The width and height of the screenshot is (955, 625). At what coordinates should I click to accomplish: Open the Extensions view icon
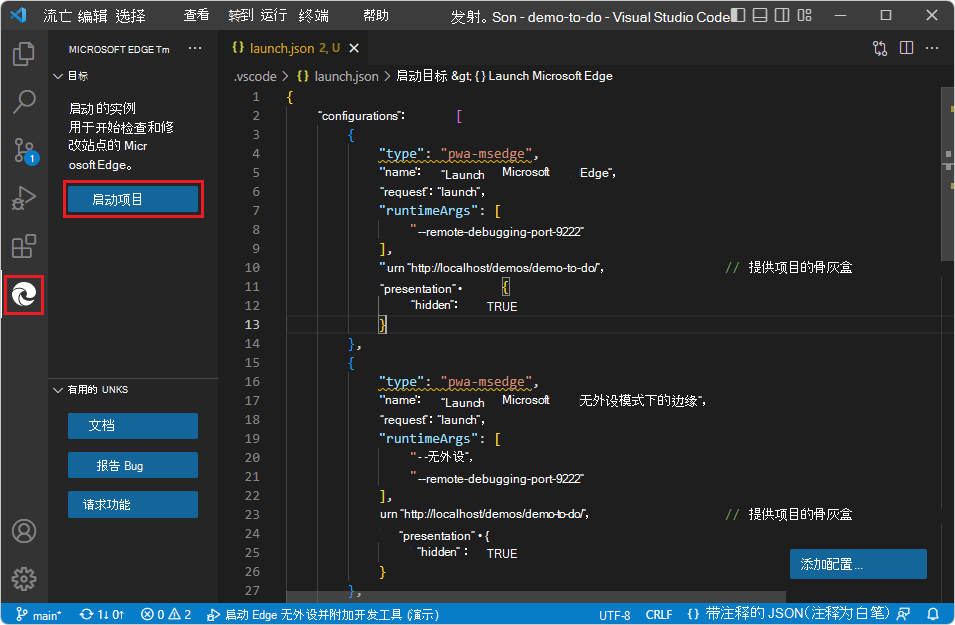(x=24, y=247)
